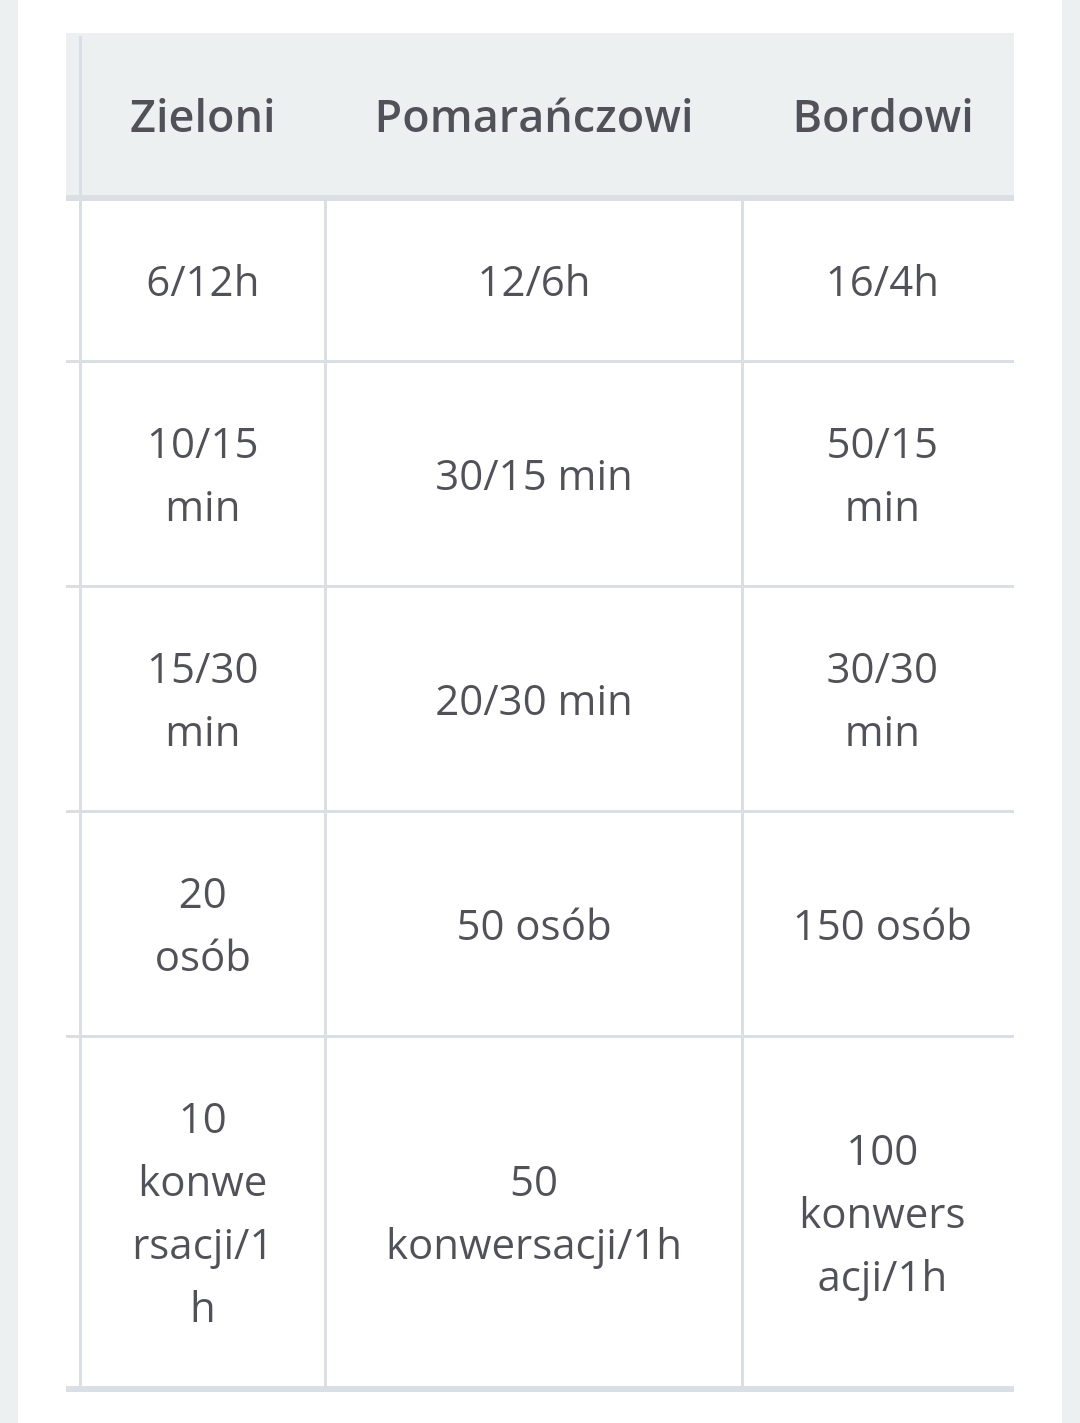Click the 20 osób cell

coord(202,924)
